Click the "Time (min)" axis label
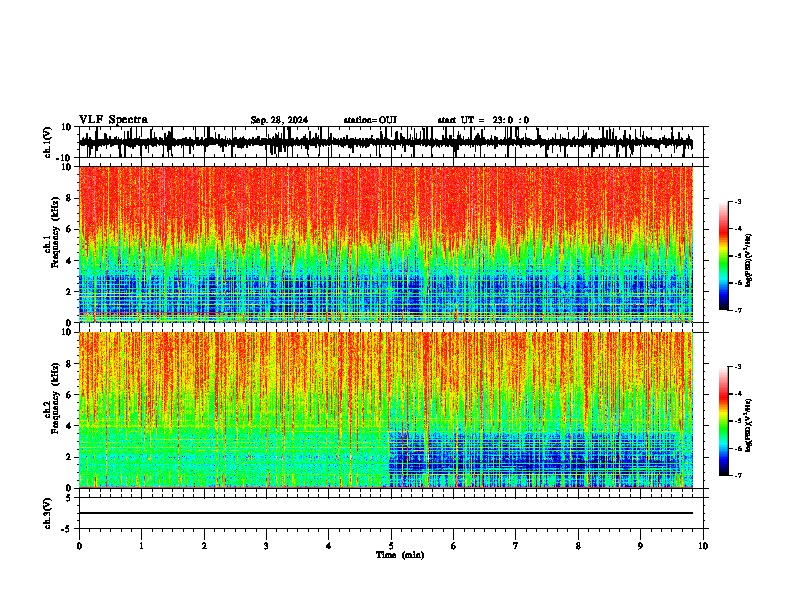The height and width of the screenshot is (612, 792). (x=400, y=555)
